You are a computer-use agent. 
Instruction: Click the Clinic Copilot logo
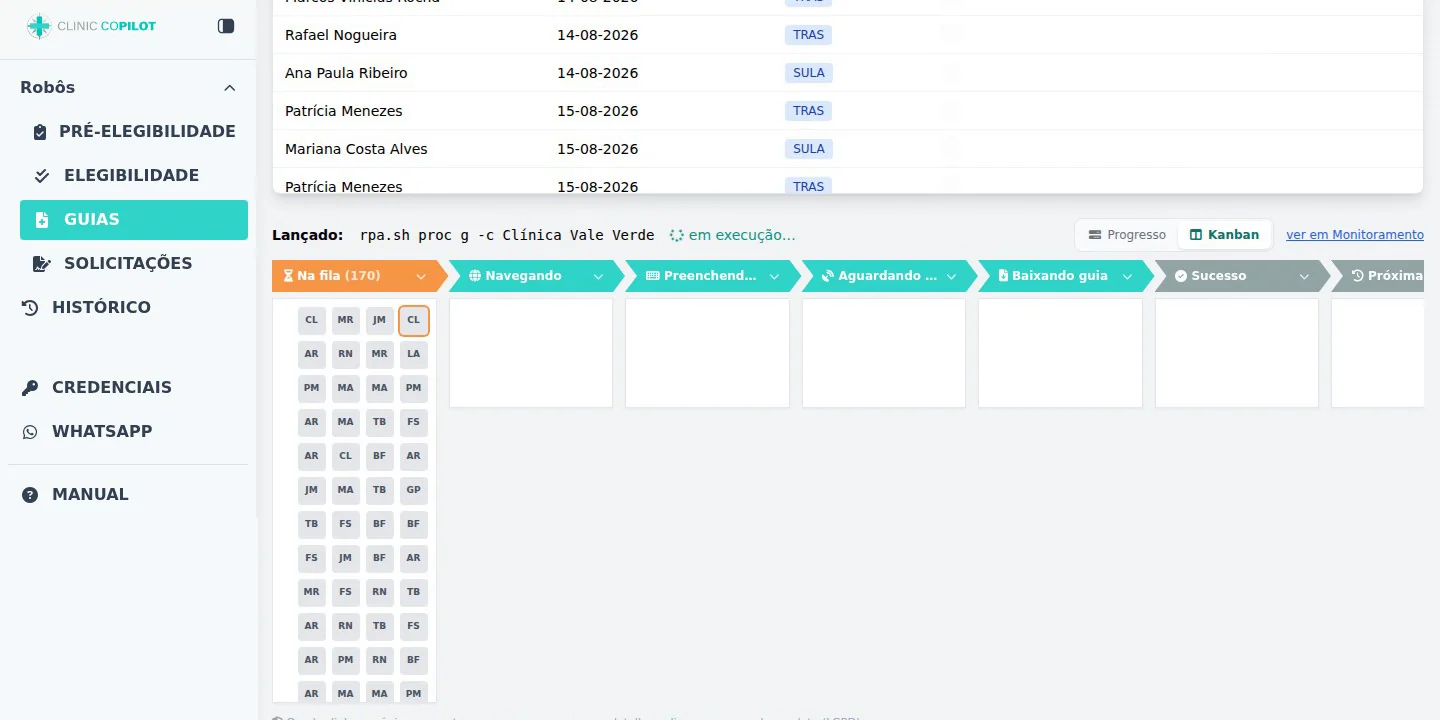coord(91,26)
